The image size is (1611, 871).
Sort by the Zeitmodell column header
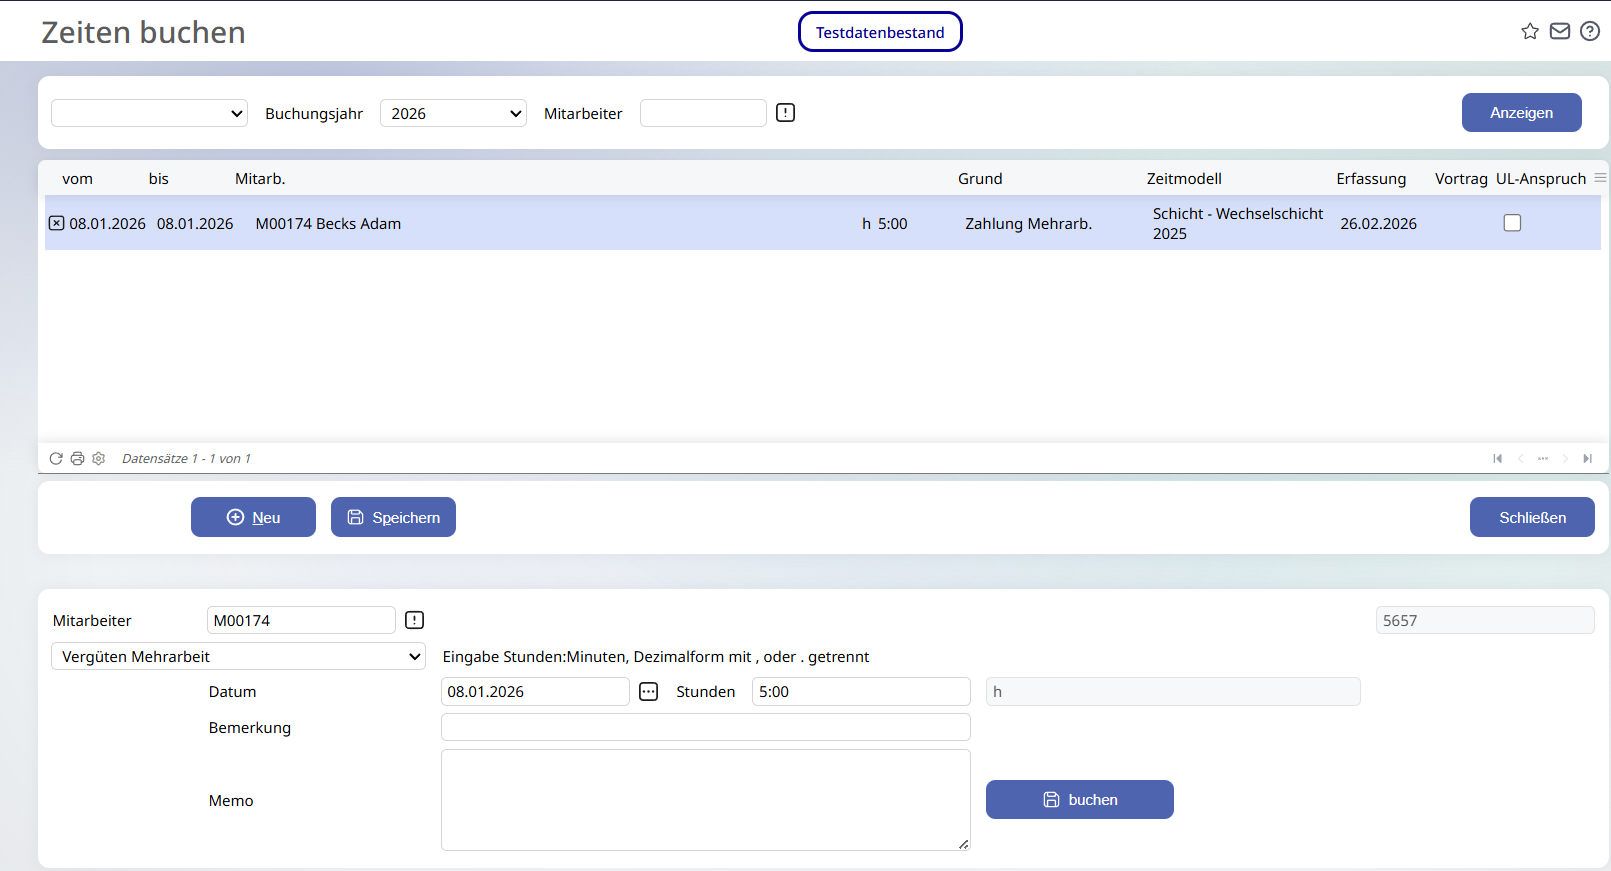pyautogui.click(x=1184, y=178)
